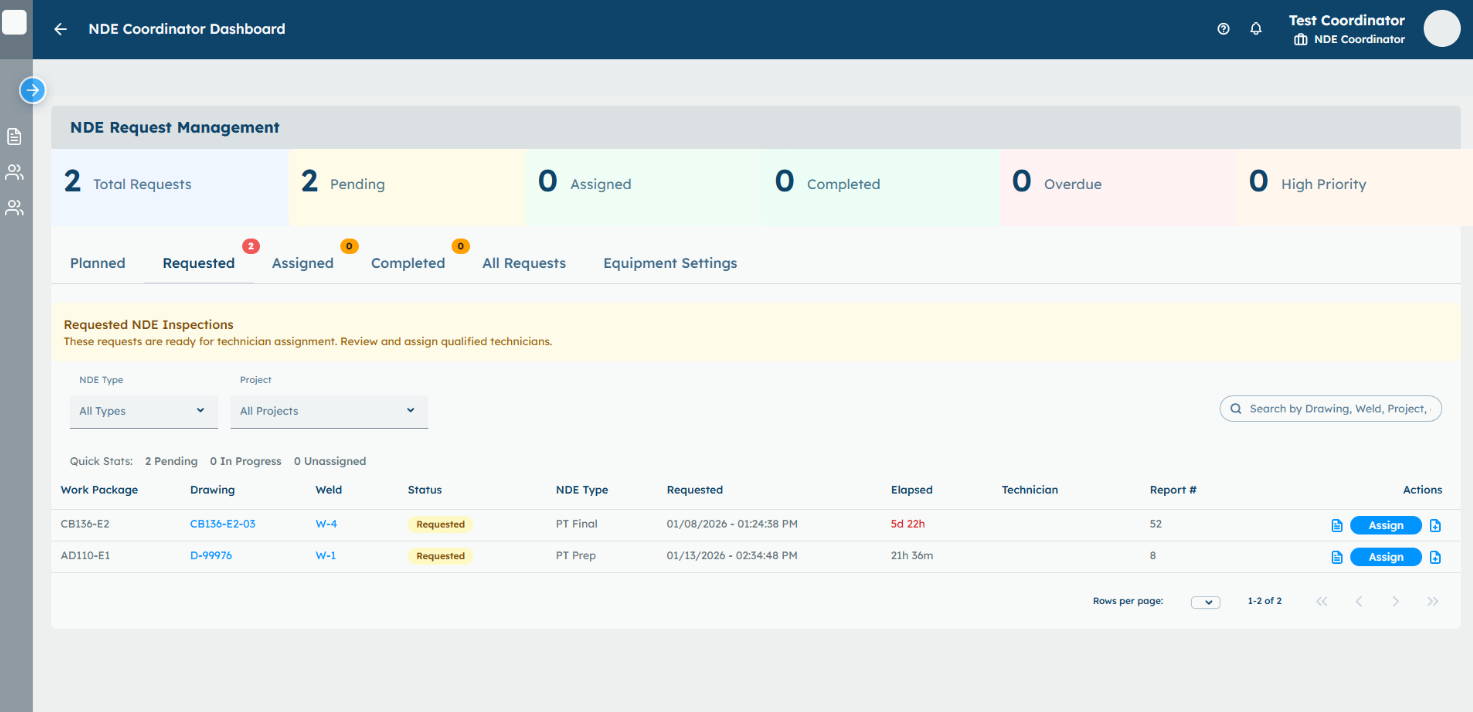Open the upper people icon in the sidebar
1473x712 pixels.
(14, 172)
